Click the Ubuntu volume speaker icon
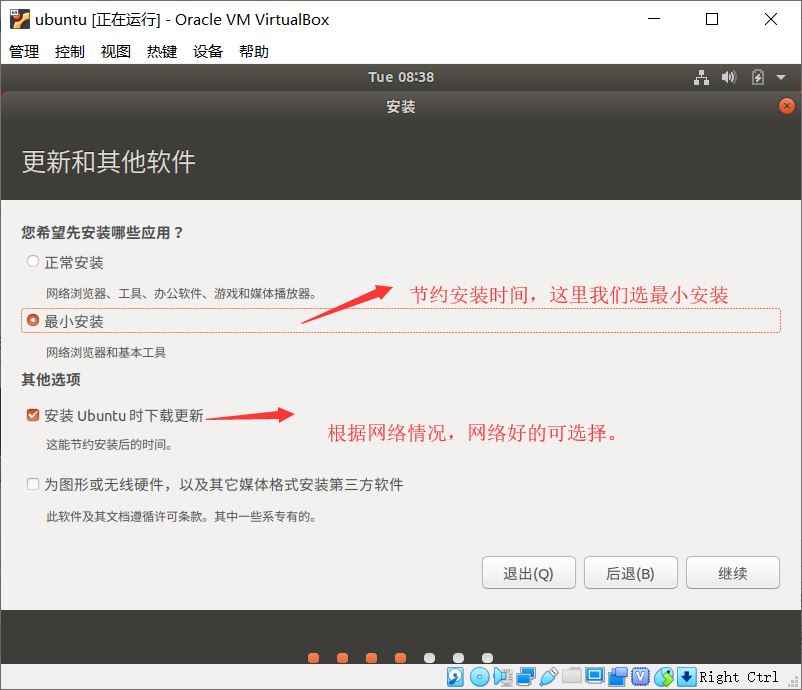Screen dimensions: 802x690 tap(729, 77)
